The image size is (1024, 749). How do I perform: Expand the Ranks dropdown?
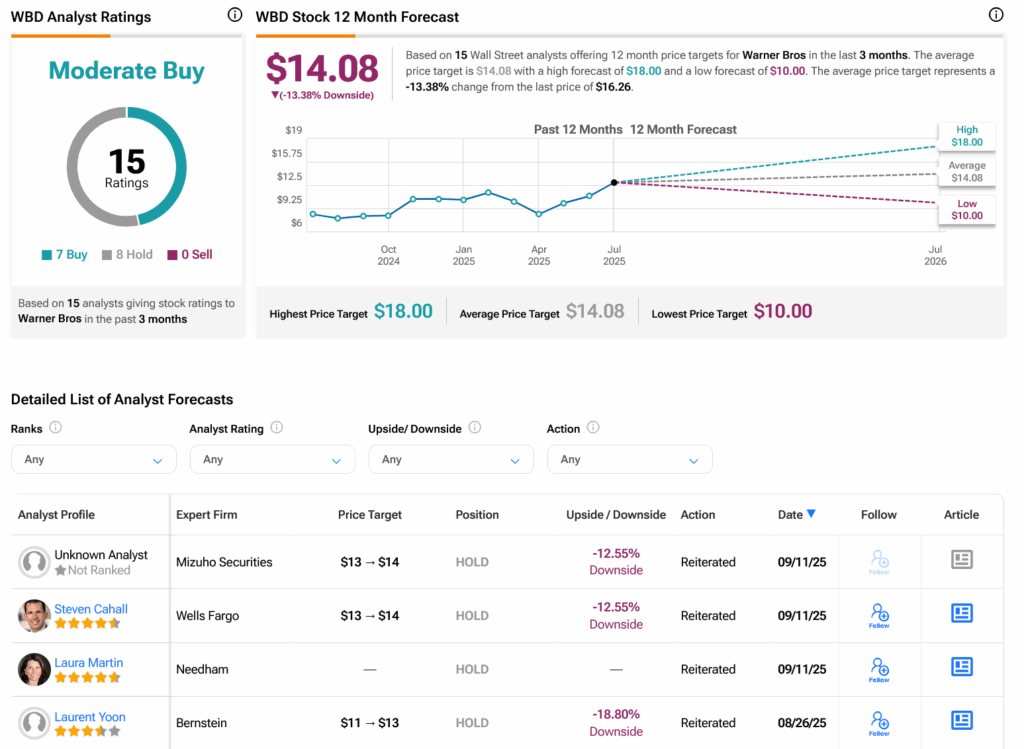pos(93,459)
